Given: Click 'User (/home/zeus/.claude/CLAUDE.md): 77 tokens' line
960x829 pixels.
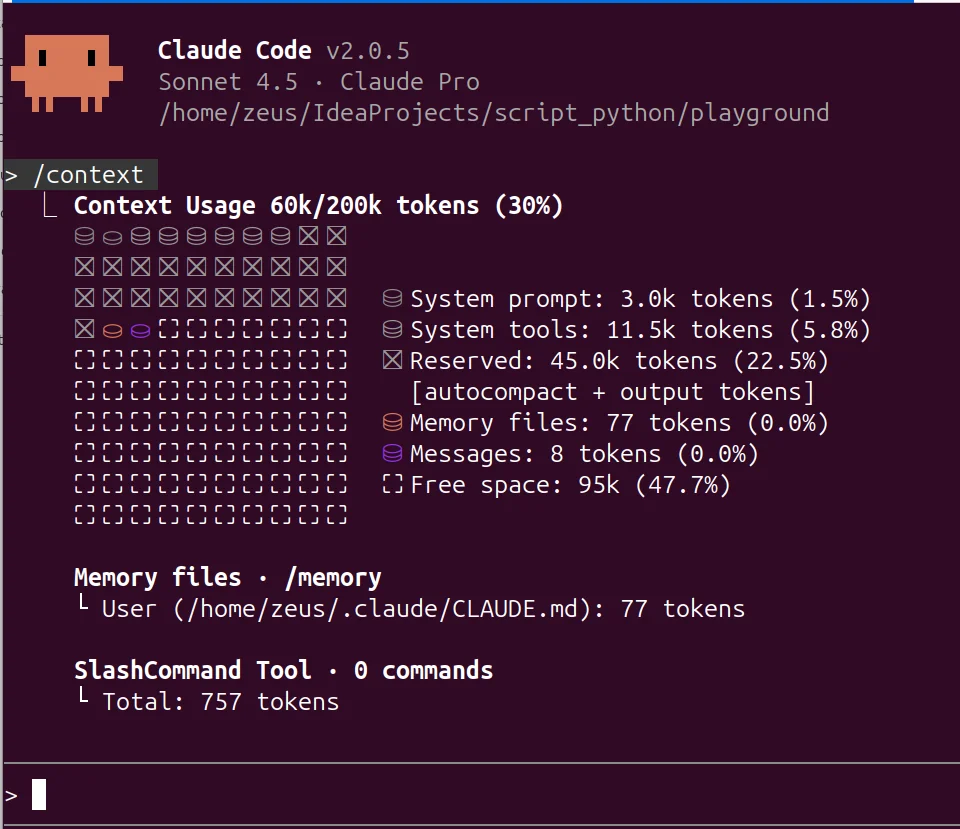Looking at the screenshot, I should (x=423, y=609).
